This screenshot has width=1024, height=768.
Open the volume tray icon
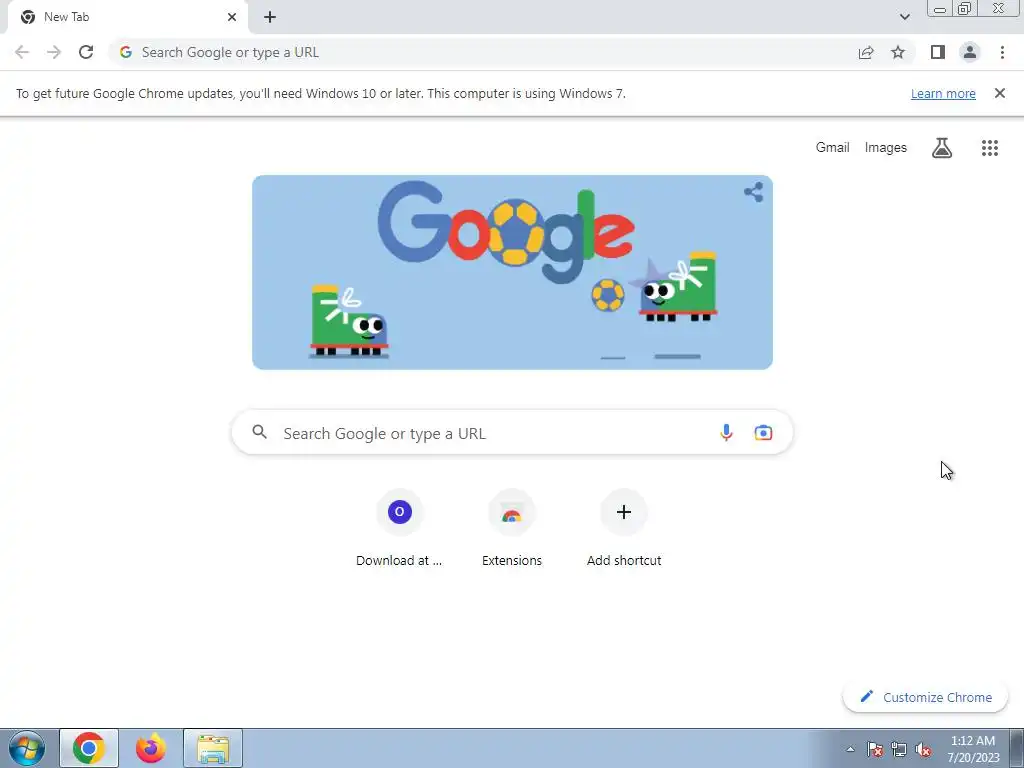(923, 749)
